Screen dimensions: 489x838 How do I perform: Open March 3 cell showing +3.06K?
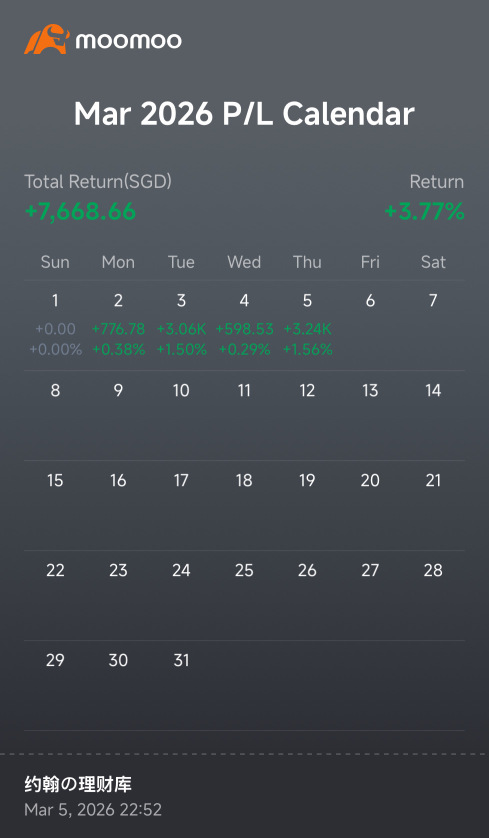click(181, 325)
